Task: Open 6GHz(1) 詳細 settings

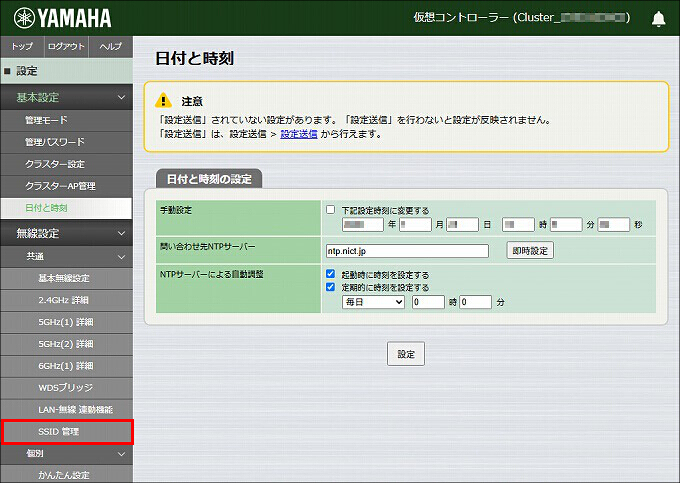Action: point(66,366)
